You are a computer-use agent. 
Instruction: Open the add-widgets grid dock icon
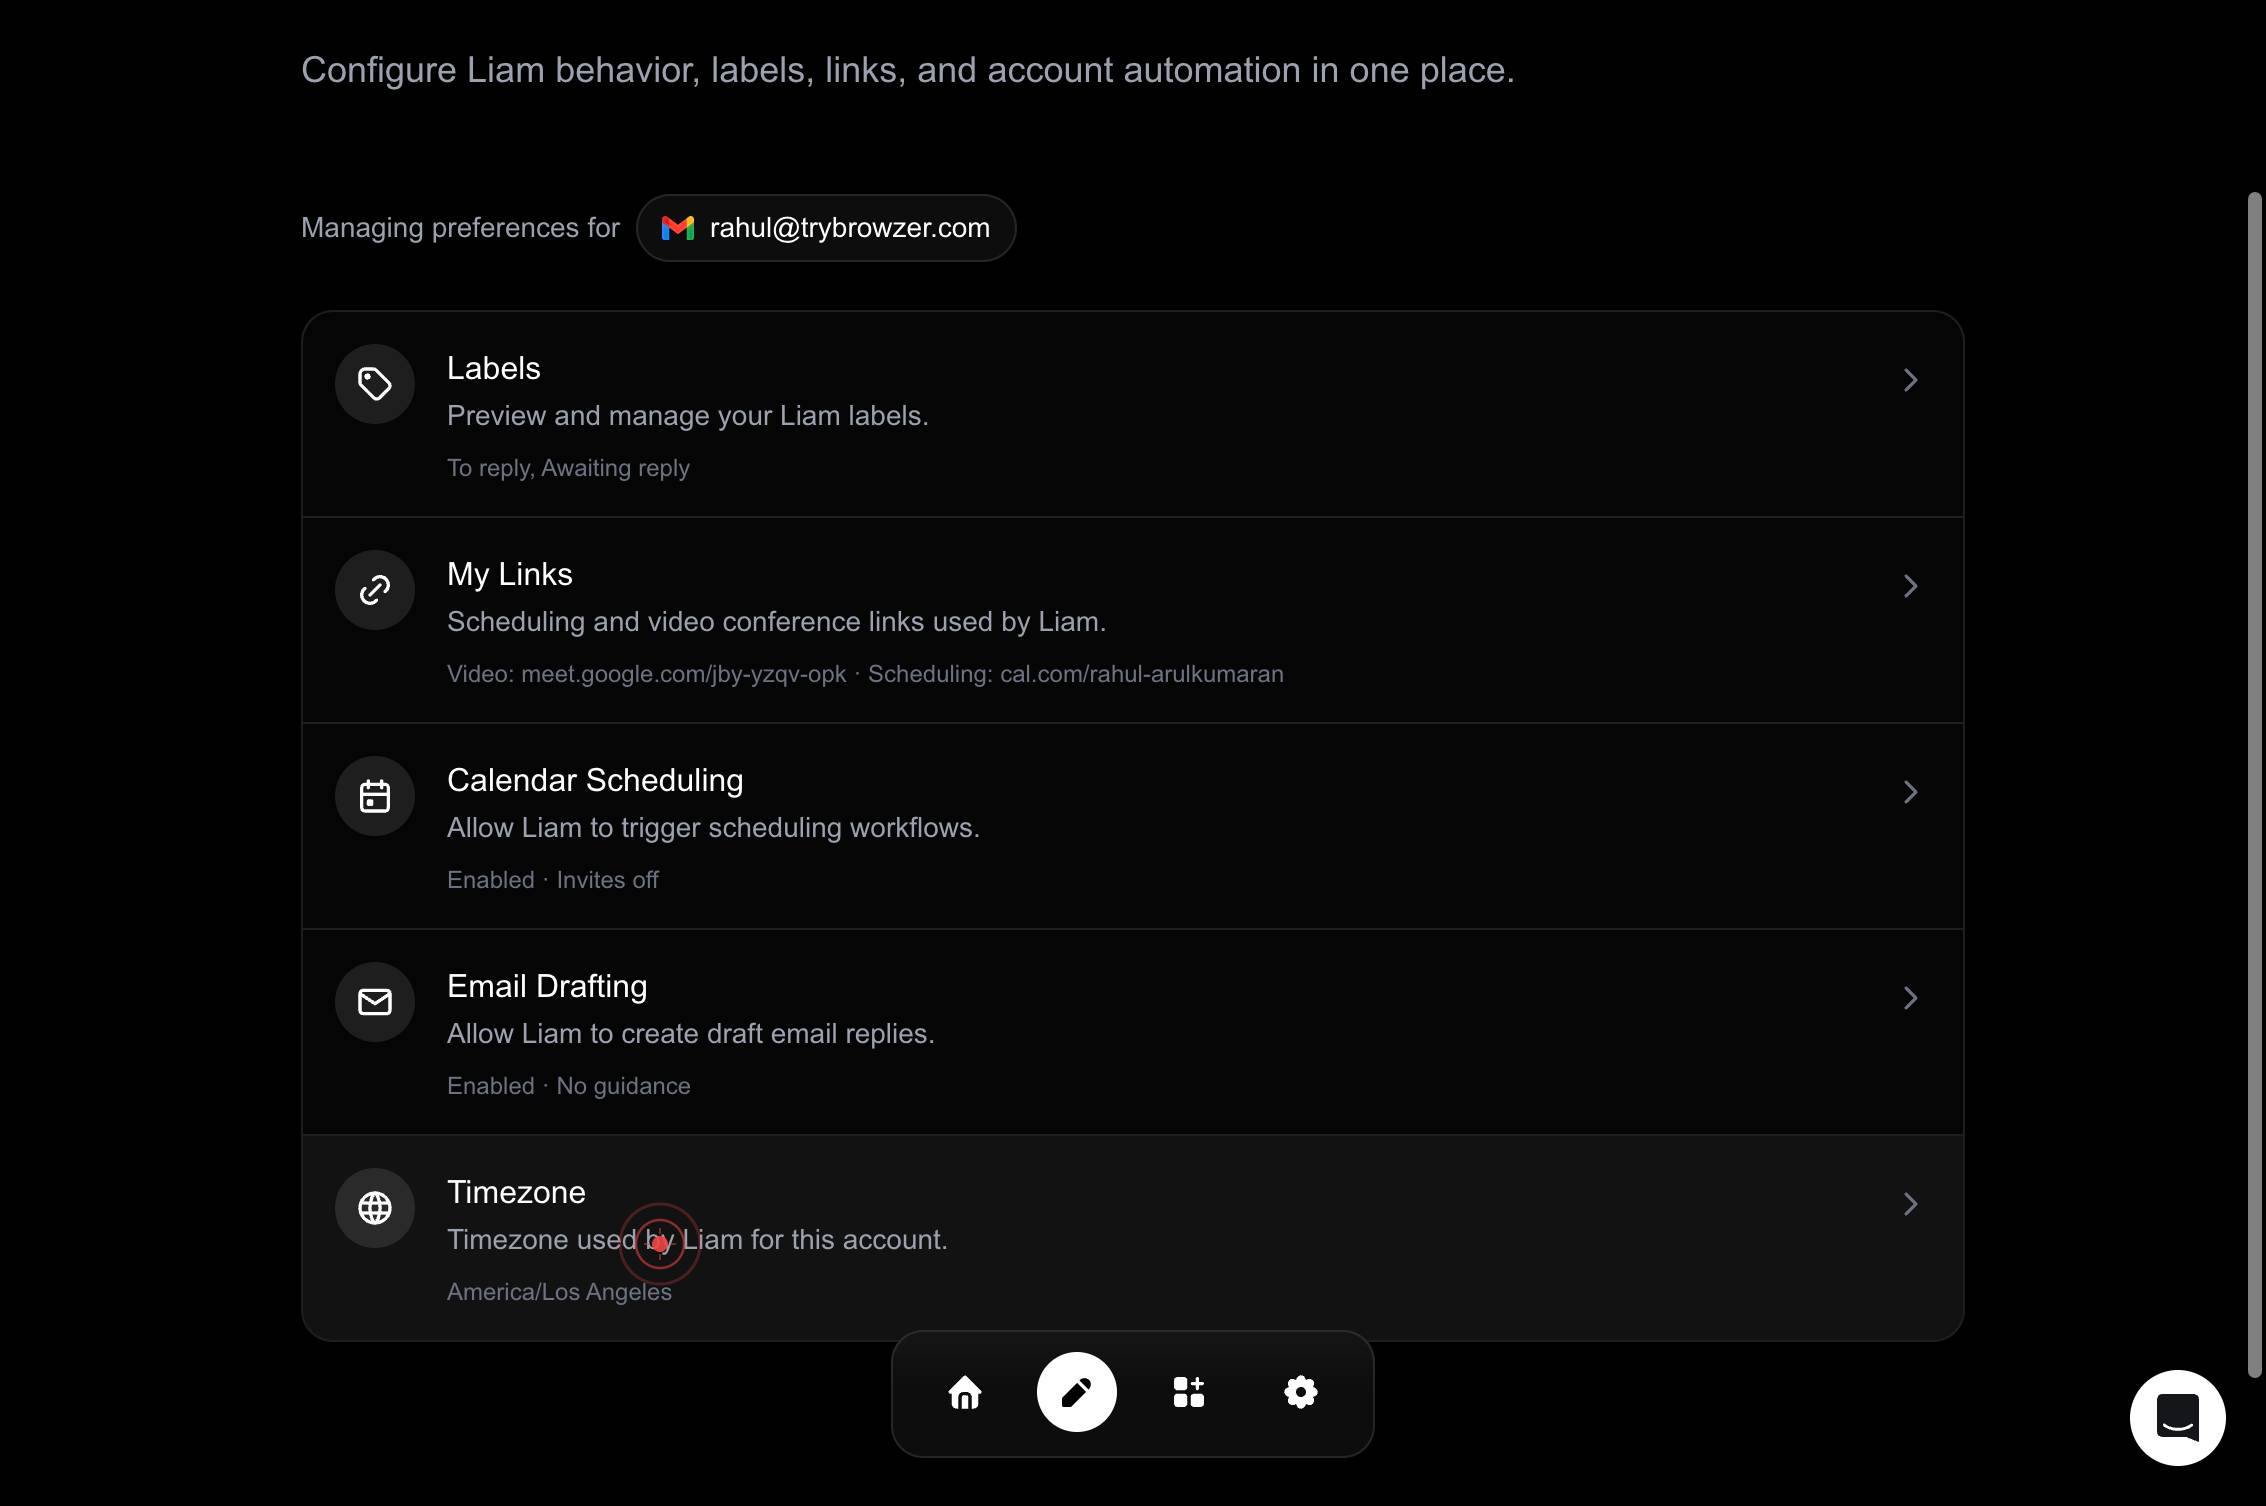1189,1392
